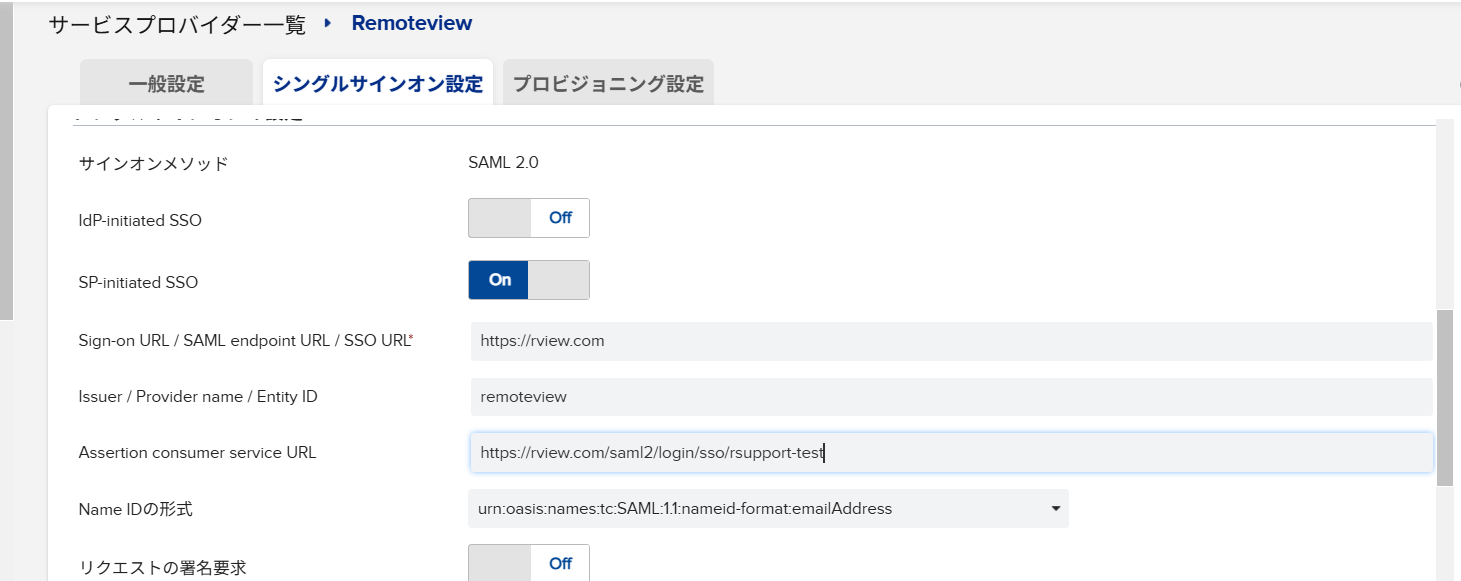The height and width of the screenshot is (581, 1461).
Task: Click the vertical scrollbar thumb
Action: (1445, 398)
